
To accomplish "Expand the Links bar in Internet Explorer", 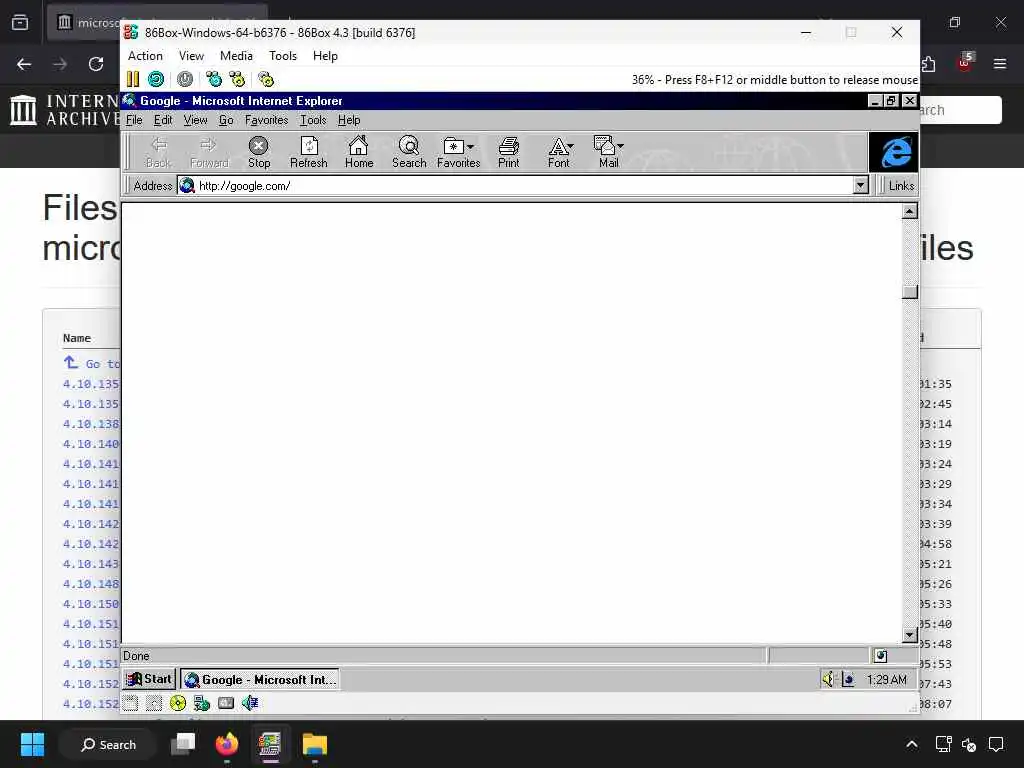I will coord(901,185).
